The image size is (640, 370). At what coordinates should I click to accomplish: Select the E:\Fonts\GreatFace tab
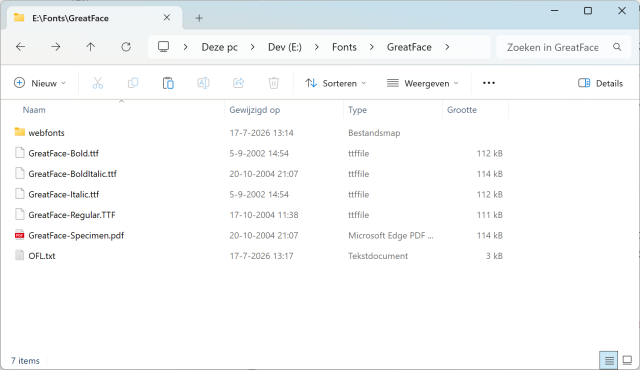pos(94,18)
